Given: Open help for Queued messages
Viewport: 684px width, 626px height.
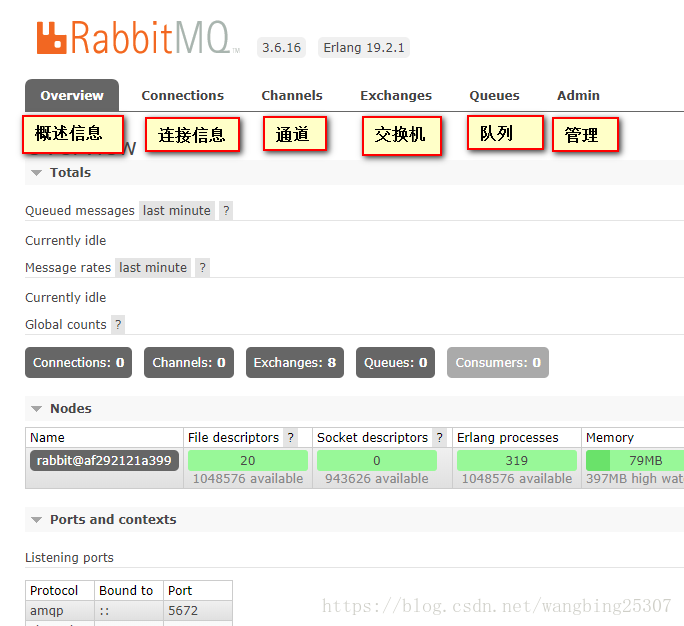Looking at the screenshot, I should 226,211.
